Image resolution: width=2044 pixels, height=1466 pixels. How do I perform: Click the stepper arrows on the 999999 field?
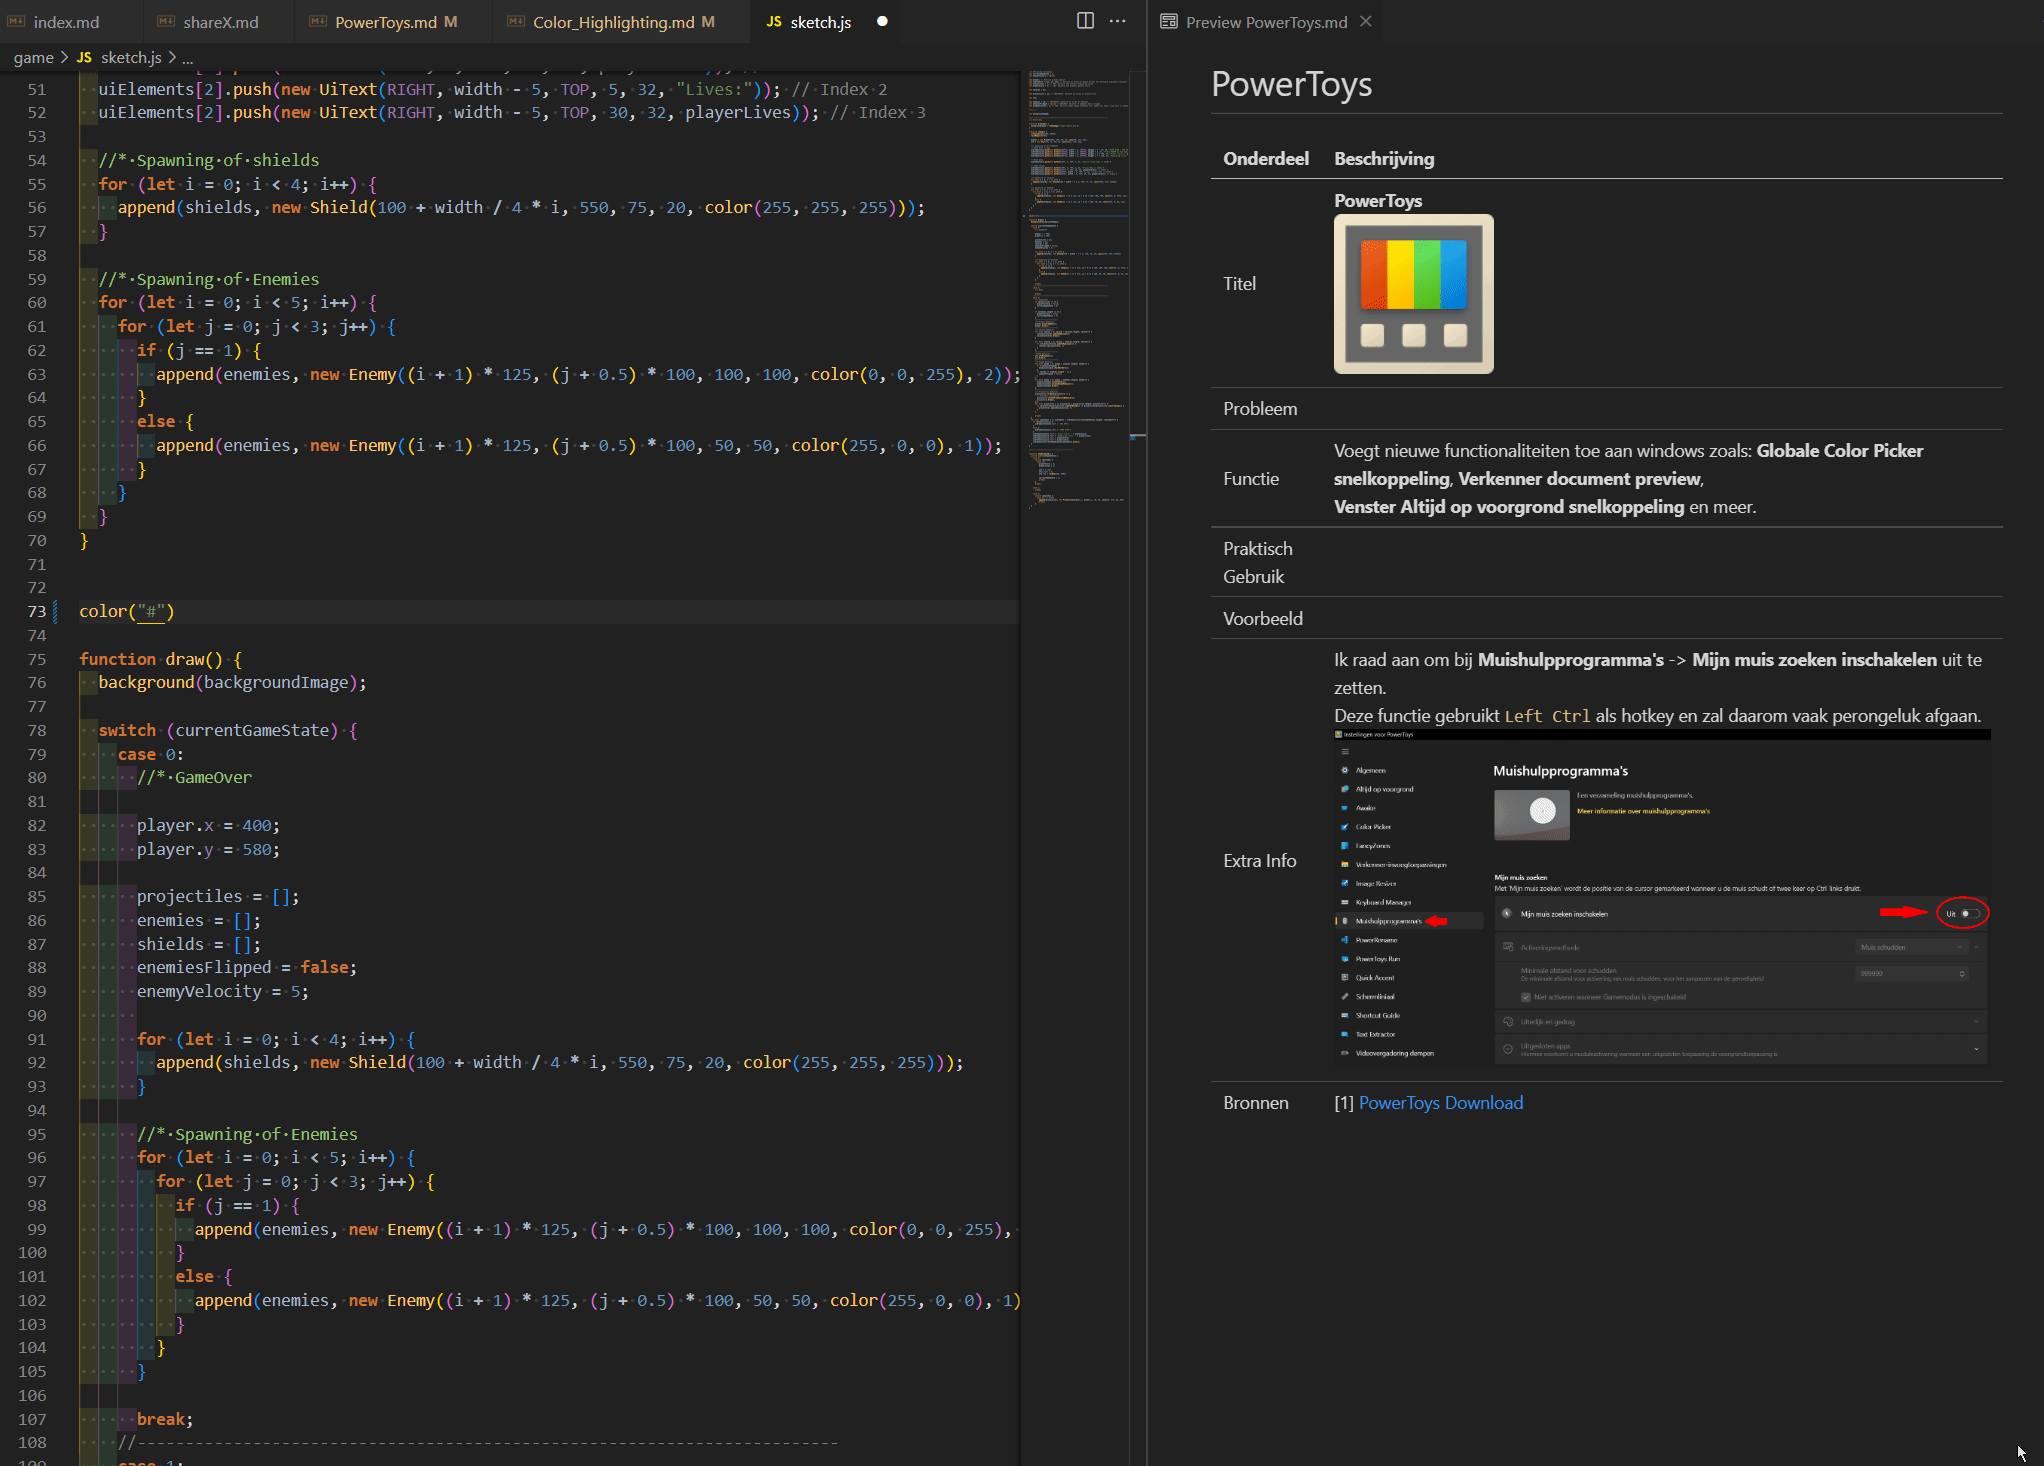pyautogui.click(x=1962, y=974)
